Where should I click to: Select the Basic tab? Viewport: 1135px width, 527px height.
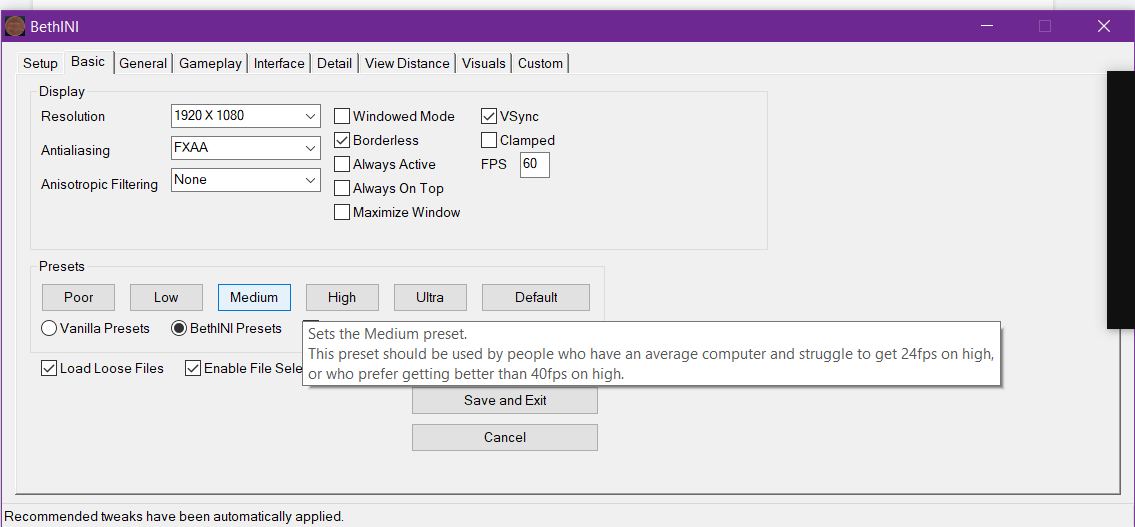tap(88, 62)
